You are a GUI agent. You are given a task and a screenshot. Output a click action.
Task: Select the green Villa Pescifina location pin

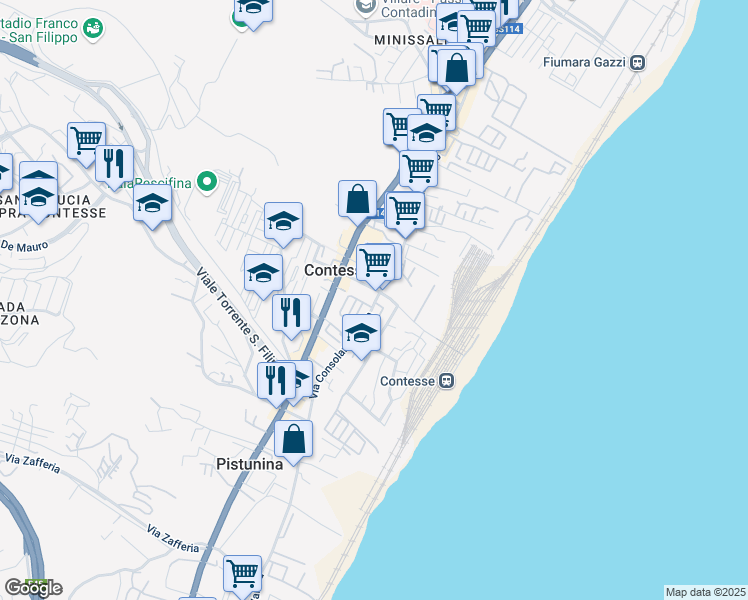tap(207, 182)
